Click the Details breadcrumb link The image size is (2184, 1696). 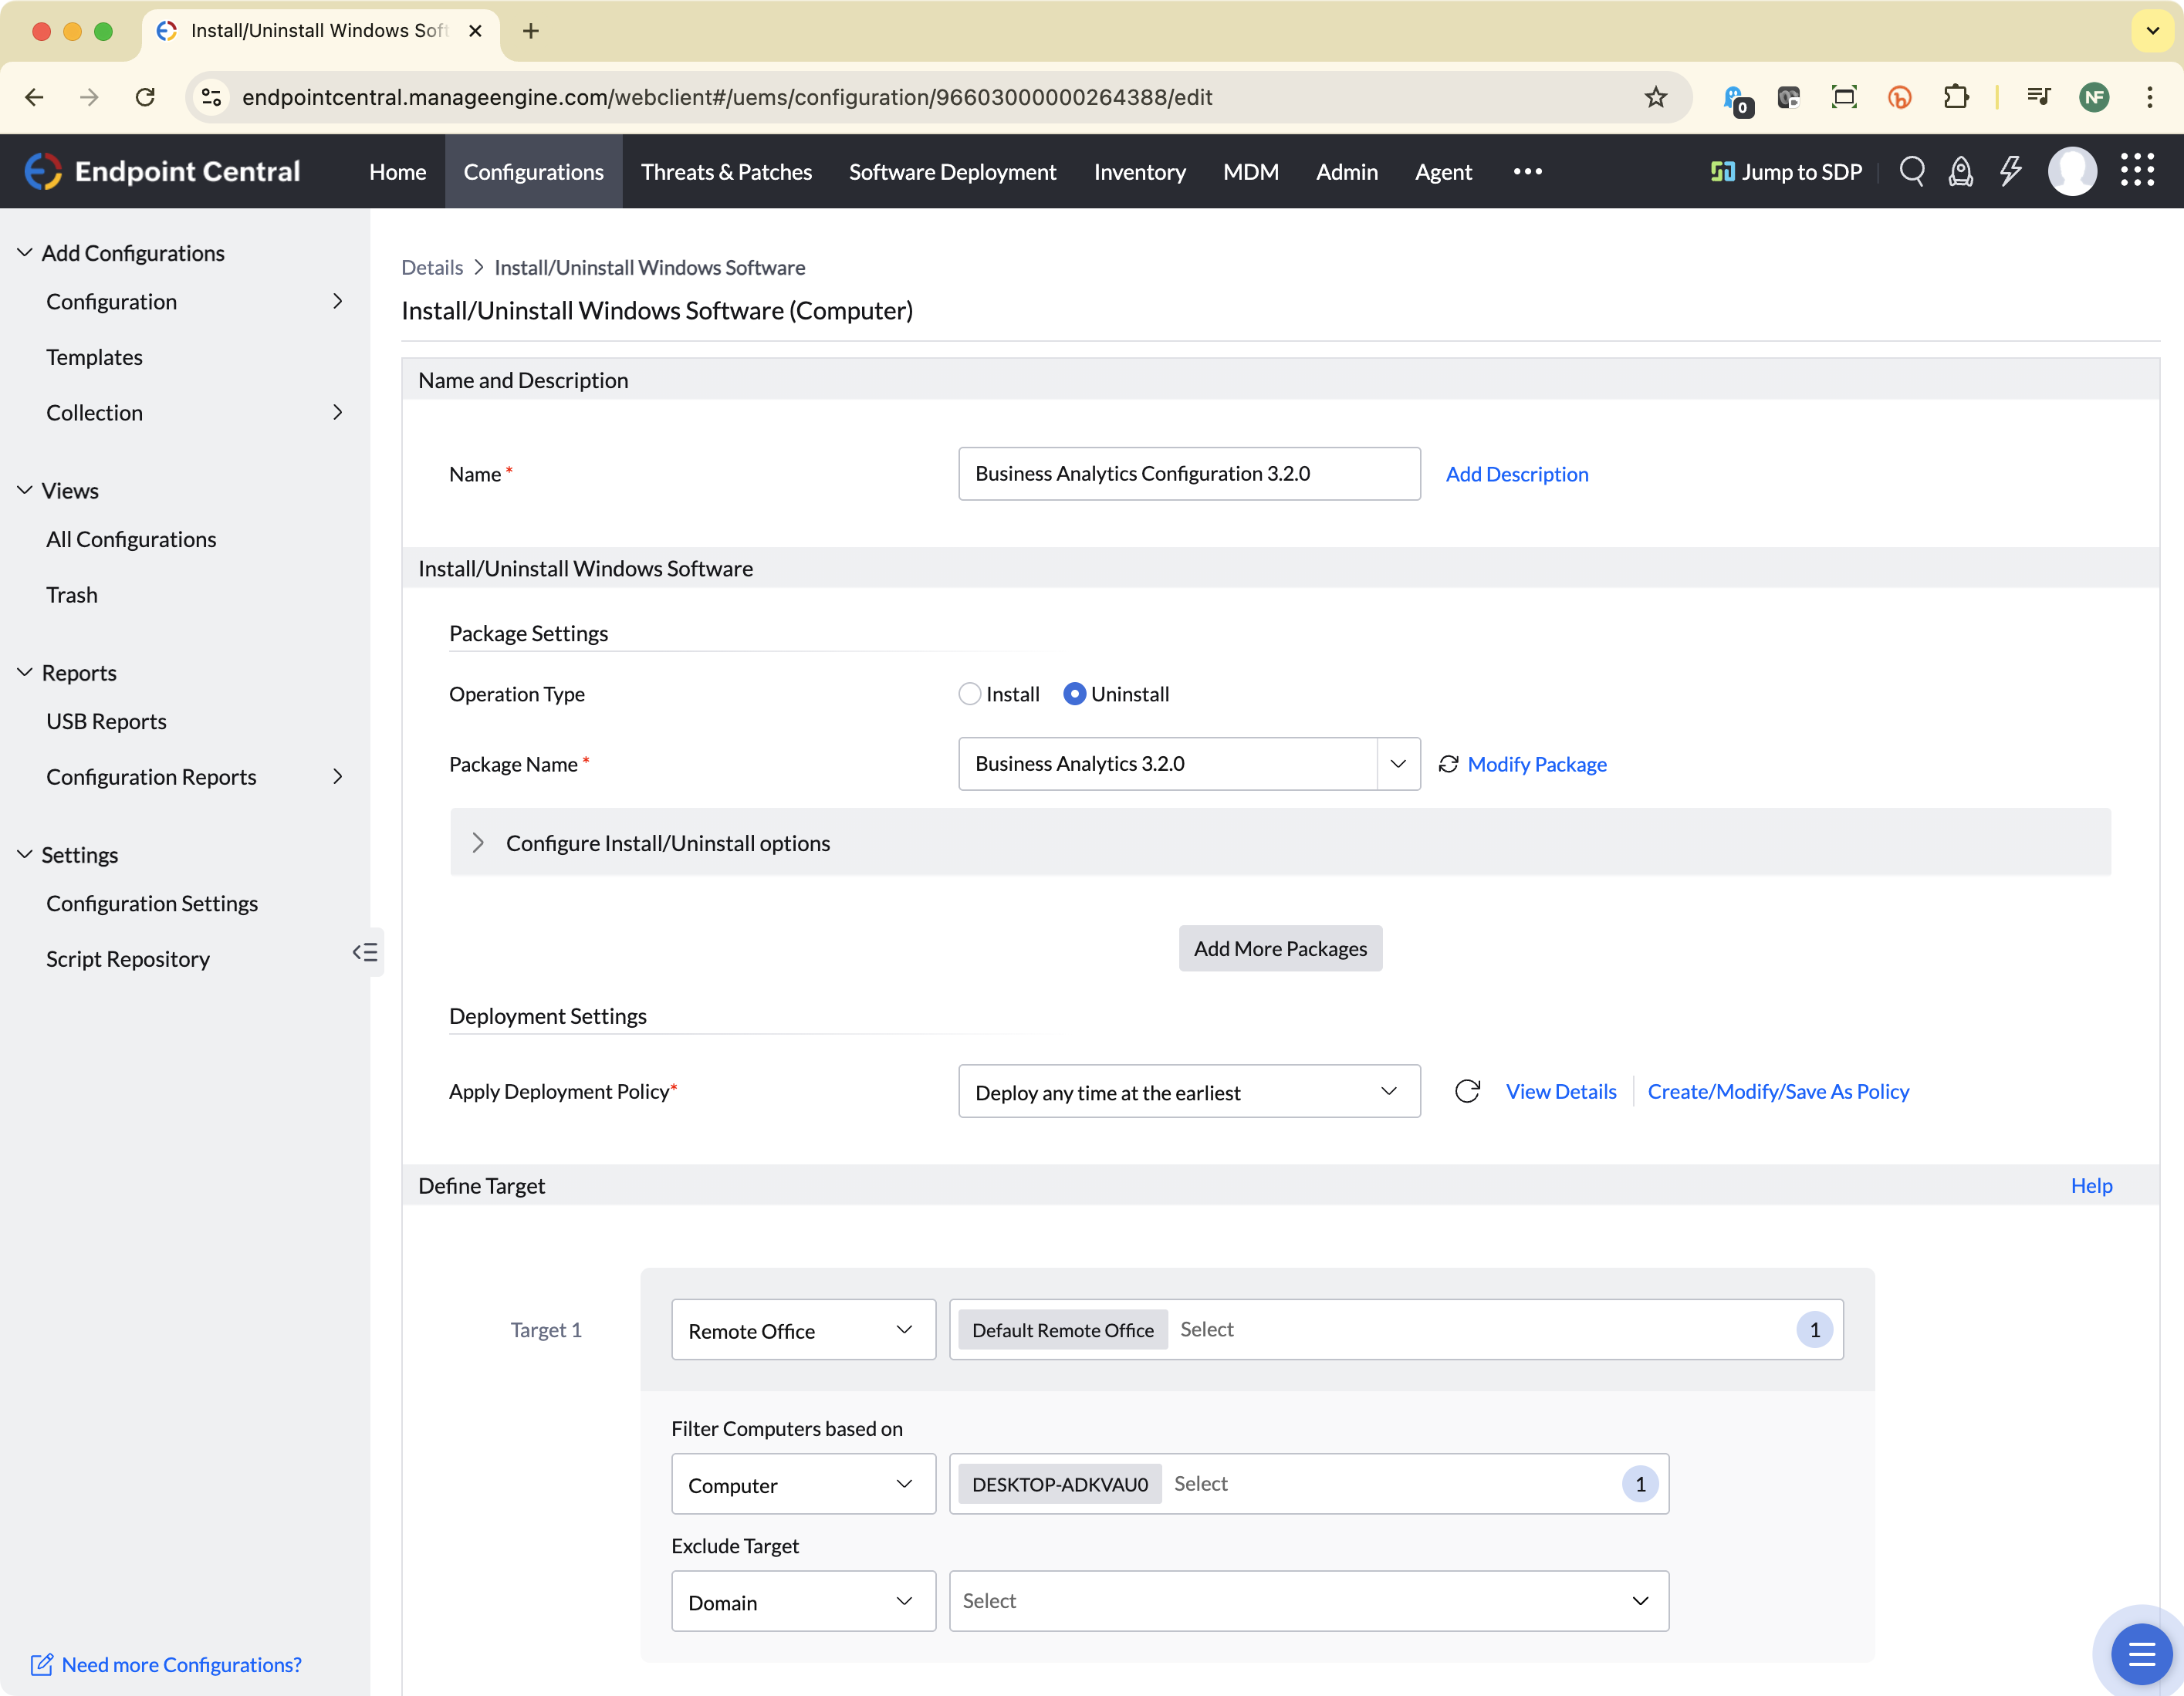(431, 267)
